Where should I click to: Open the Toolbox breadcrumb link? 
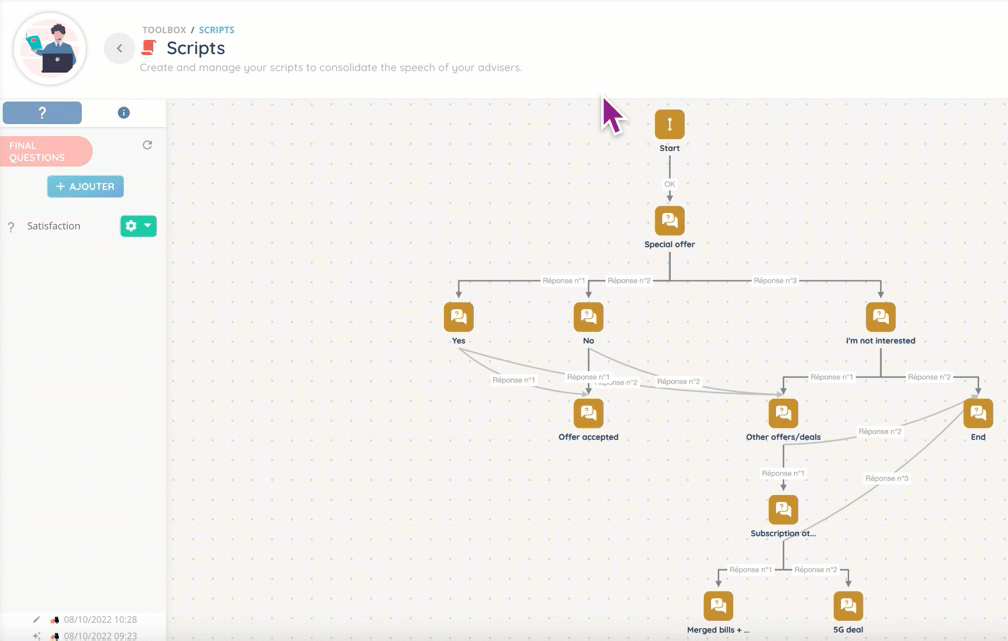[x=164, y=30]
